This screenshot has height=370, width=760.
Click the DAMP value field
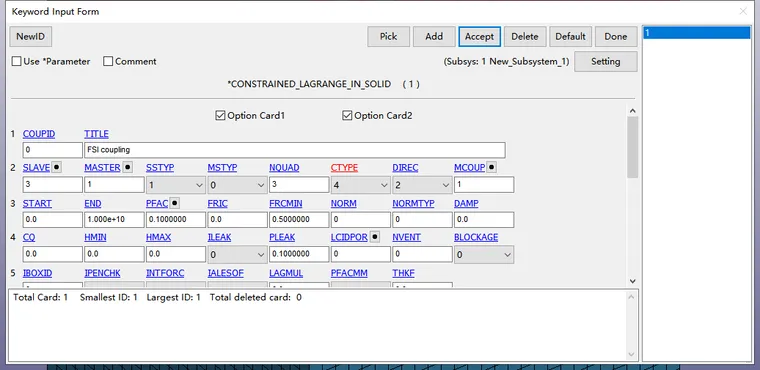pyautogui.click(x=484, y=220)
